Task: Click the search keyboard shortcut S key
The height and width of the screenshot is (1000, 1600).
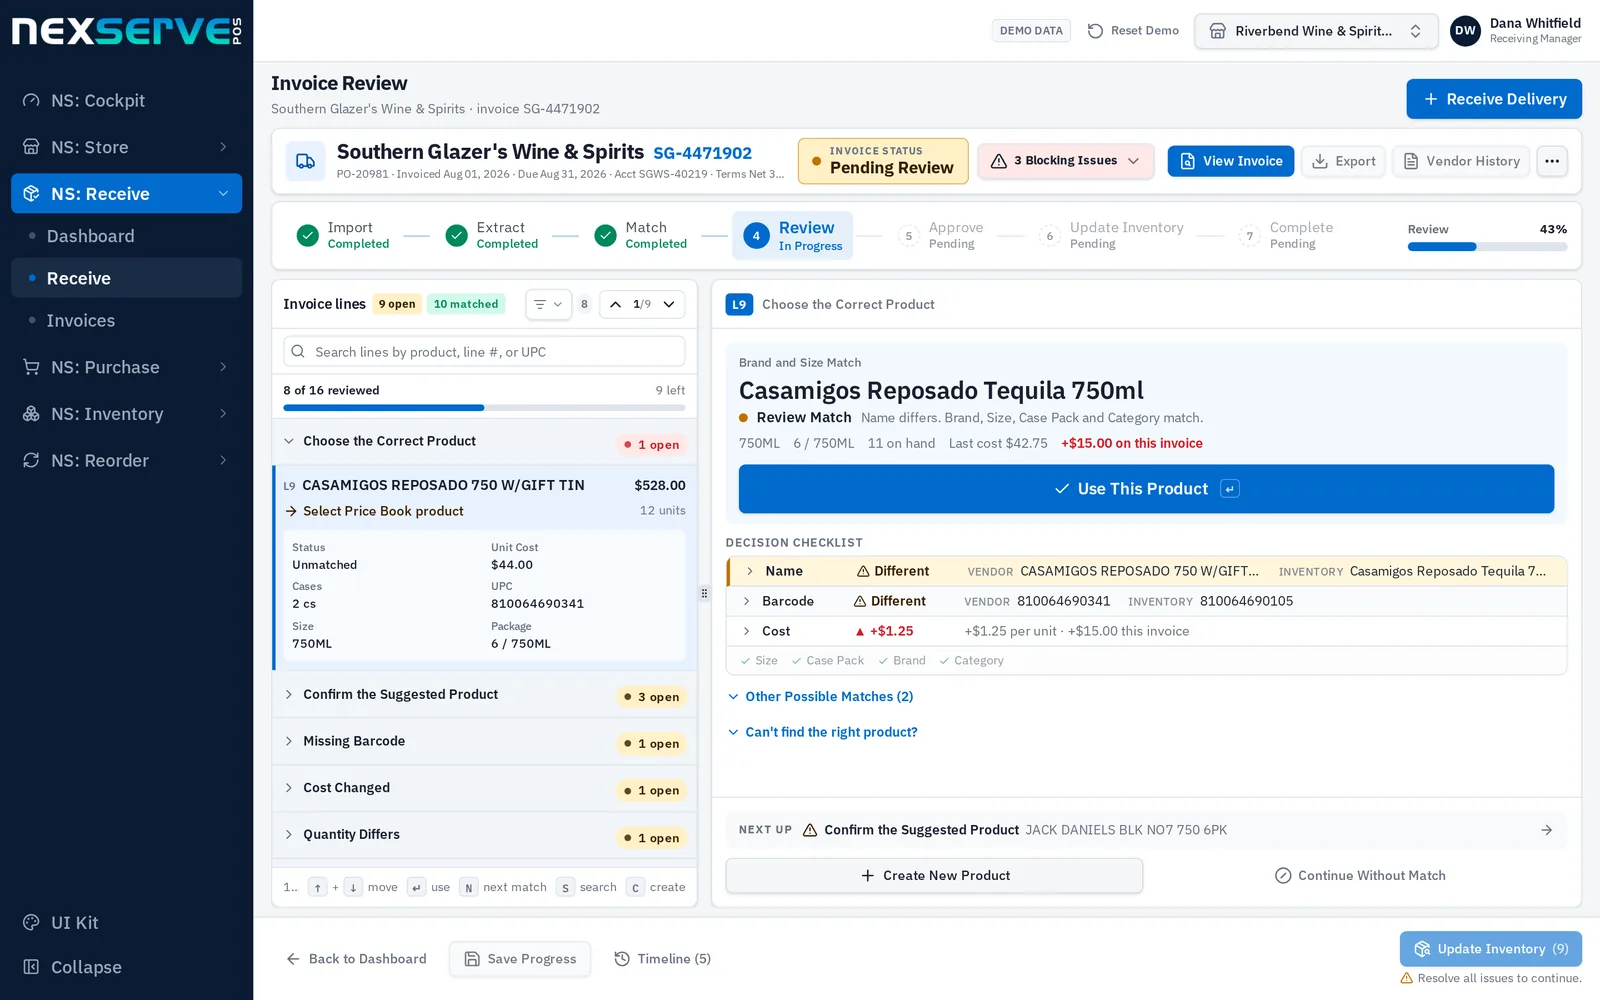Action: [x=565, y=887]
